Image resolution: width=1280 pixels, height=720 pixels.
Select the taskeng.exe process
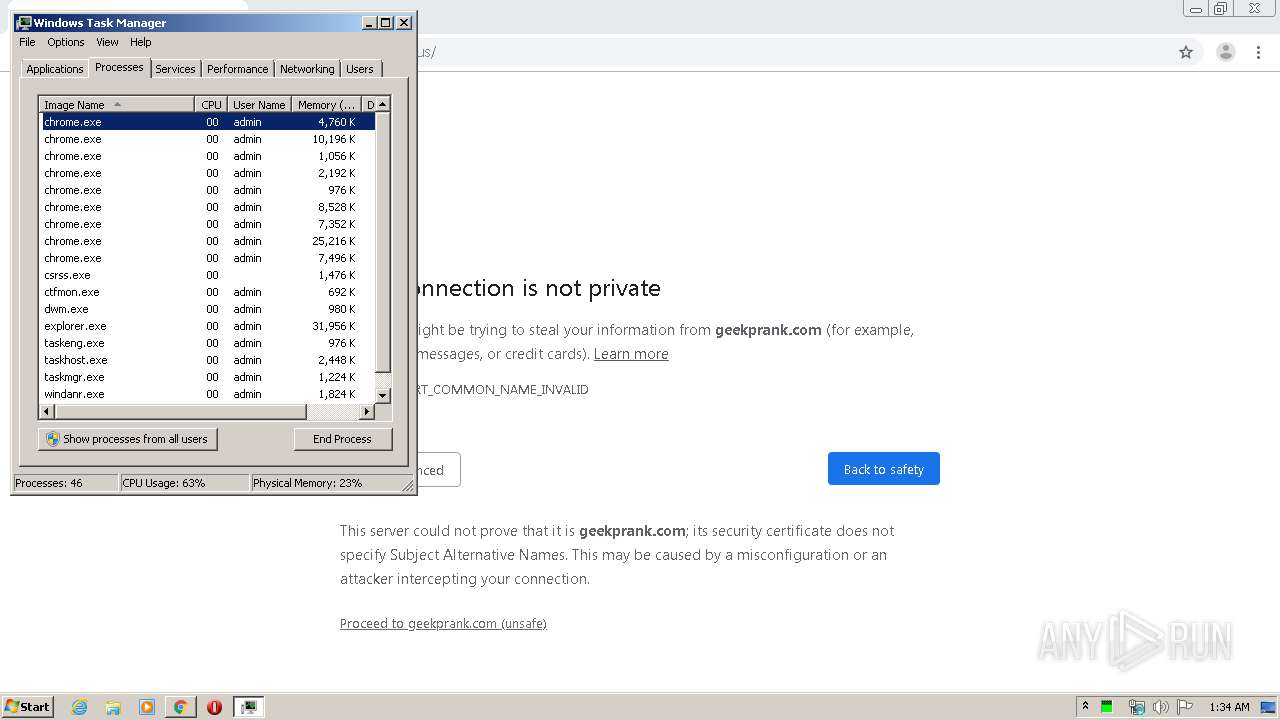[207, 343]
